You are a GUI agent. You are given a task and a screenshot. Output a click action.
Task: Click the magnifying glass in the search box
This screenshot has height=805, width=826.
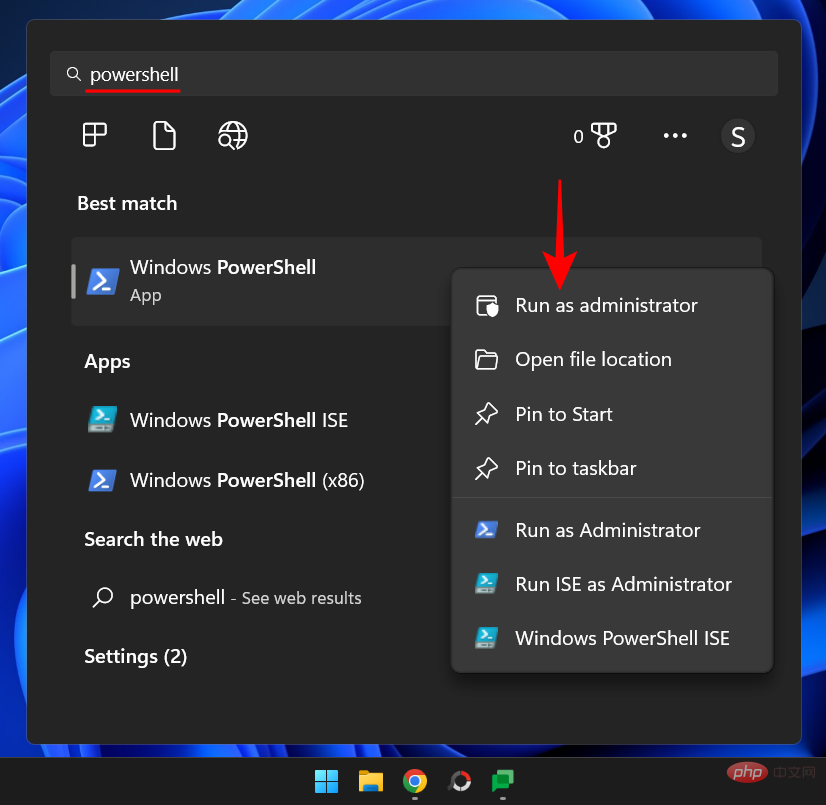74,73
